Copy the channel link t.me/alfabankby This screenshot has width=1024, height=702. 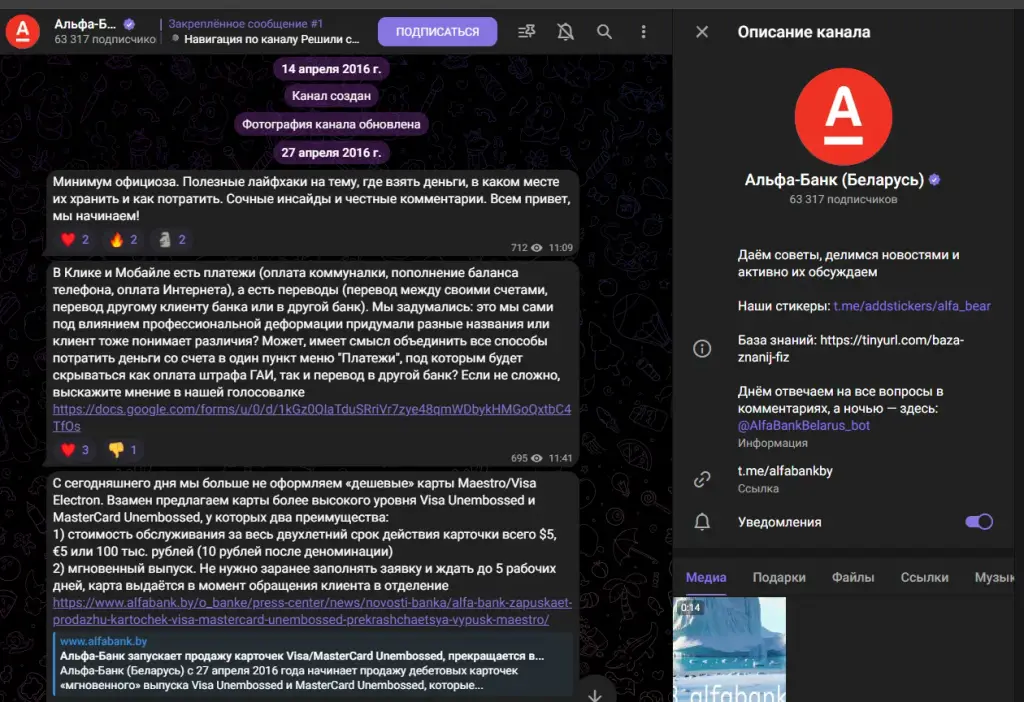(x=785, y=471)
